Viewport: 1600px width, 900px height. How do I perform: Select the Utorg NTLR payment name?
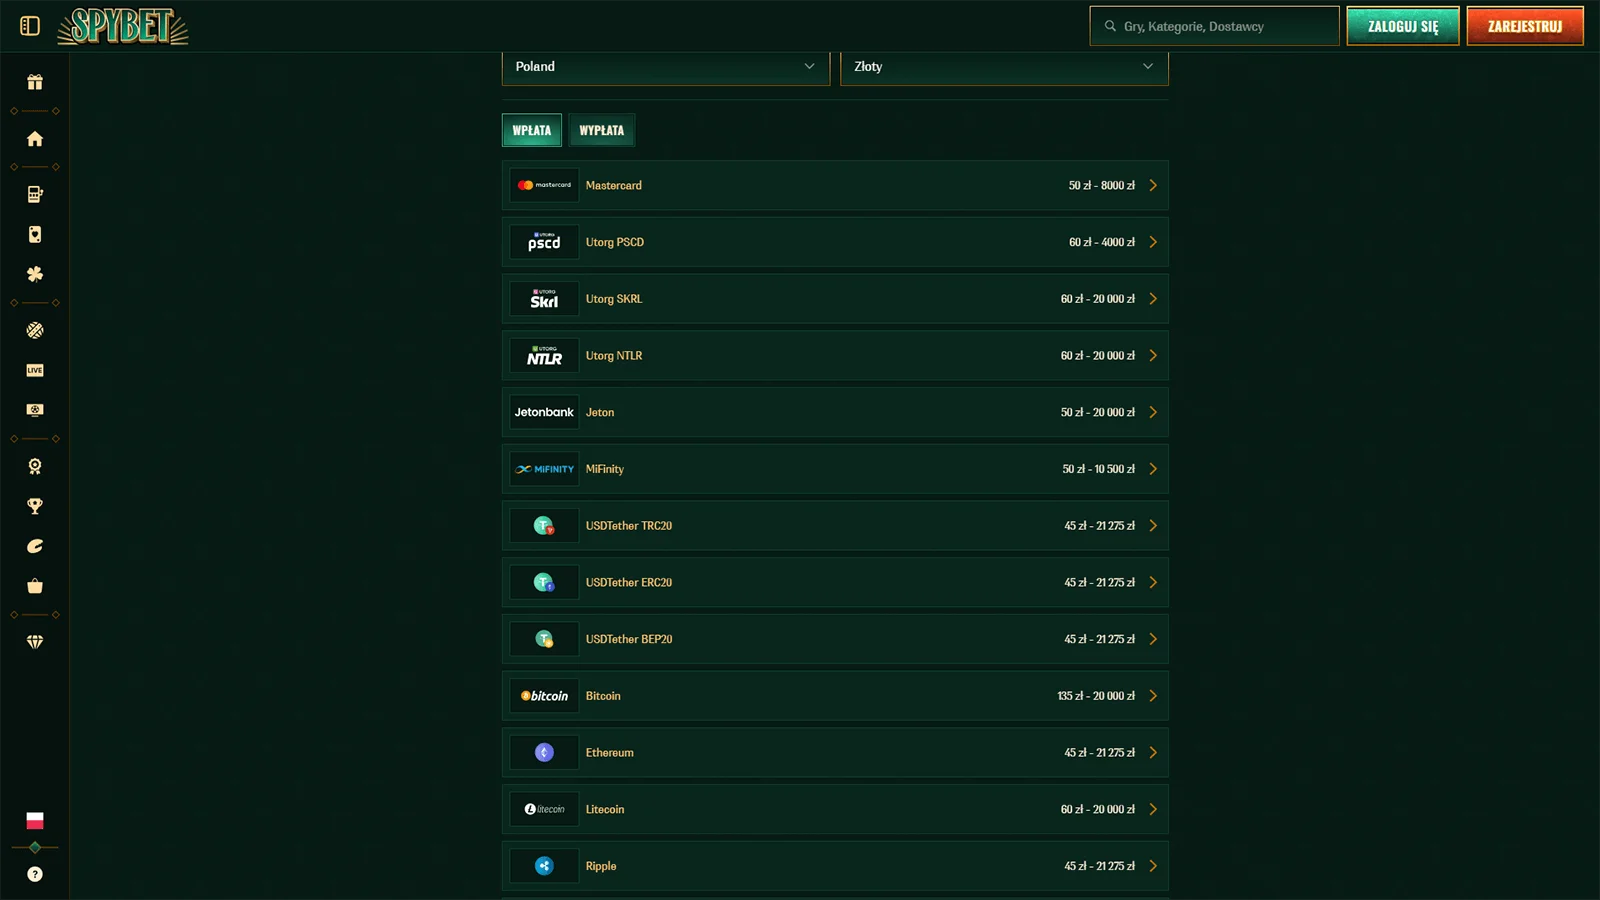click(614, 356)
